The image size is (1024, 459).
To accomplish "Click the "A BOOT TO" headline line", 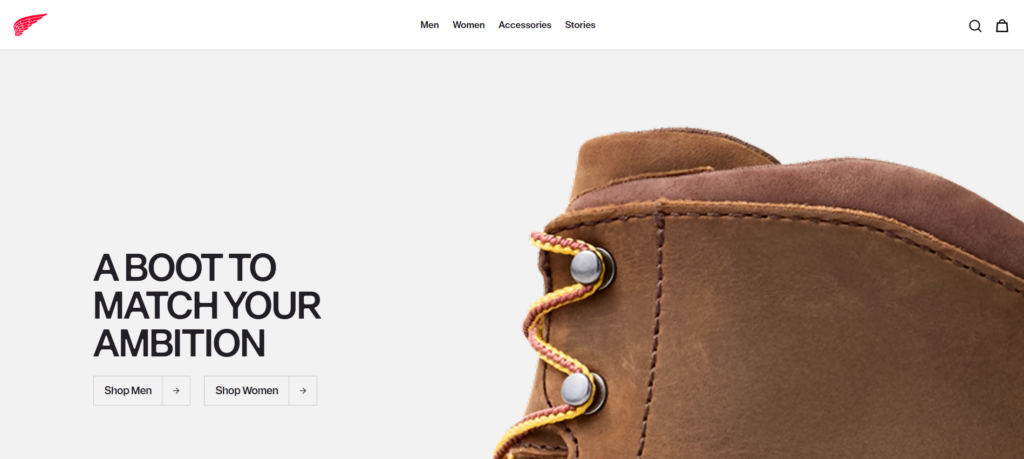I will (185, 267).
